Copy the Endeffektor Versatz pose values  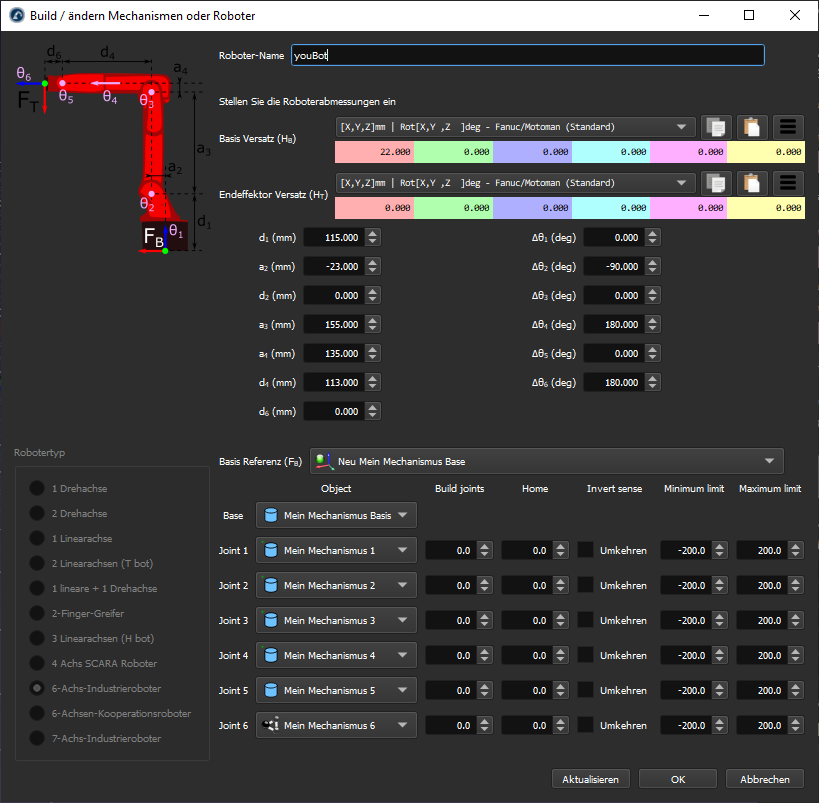716,183
